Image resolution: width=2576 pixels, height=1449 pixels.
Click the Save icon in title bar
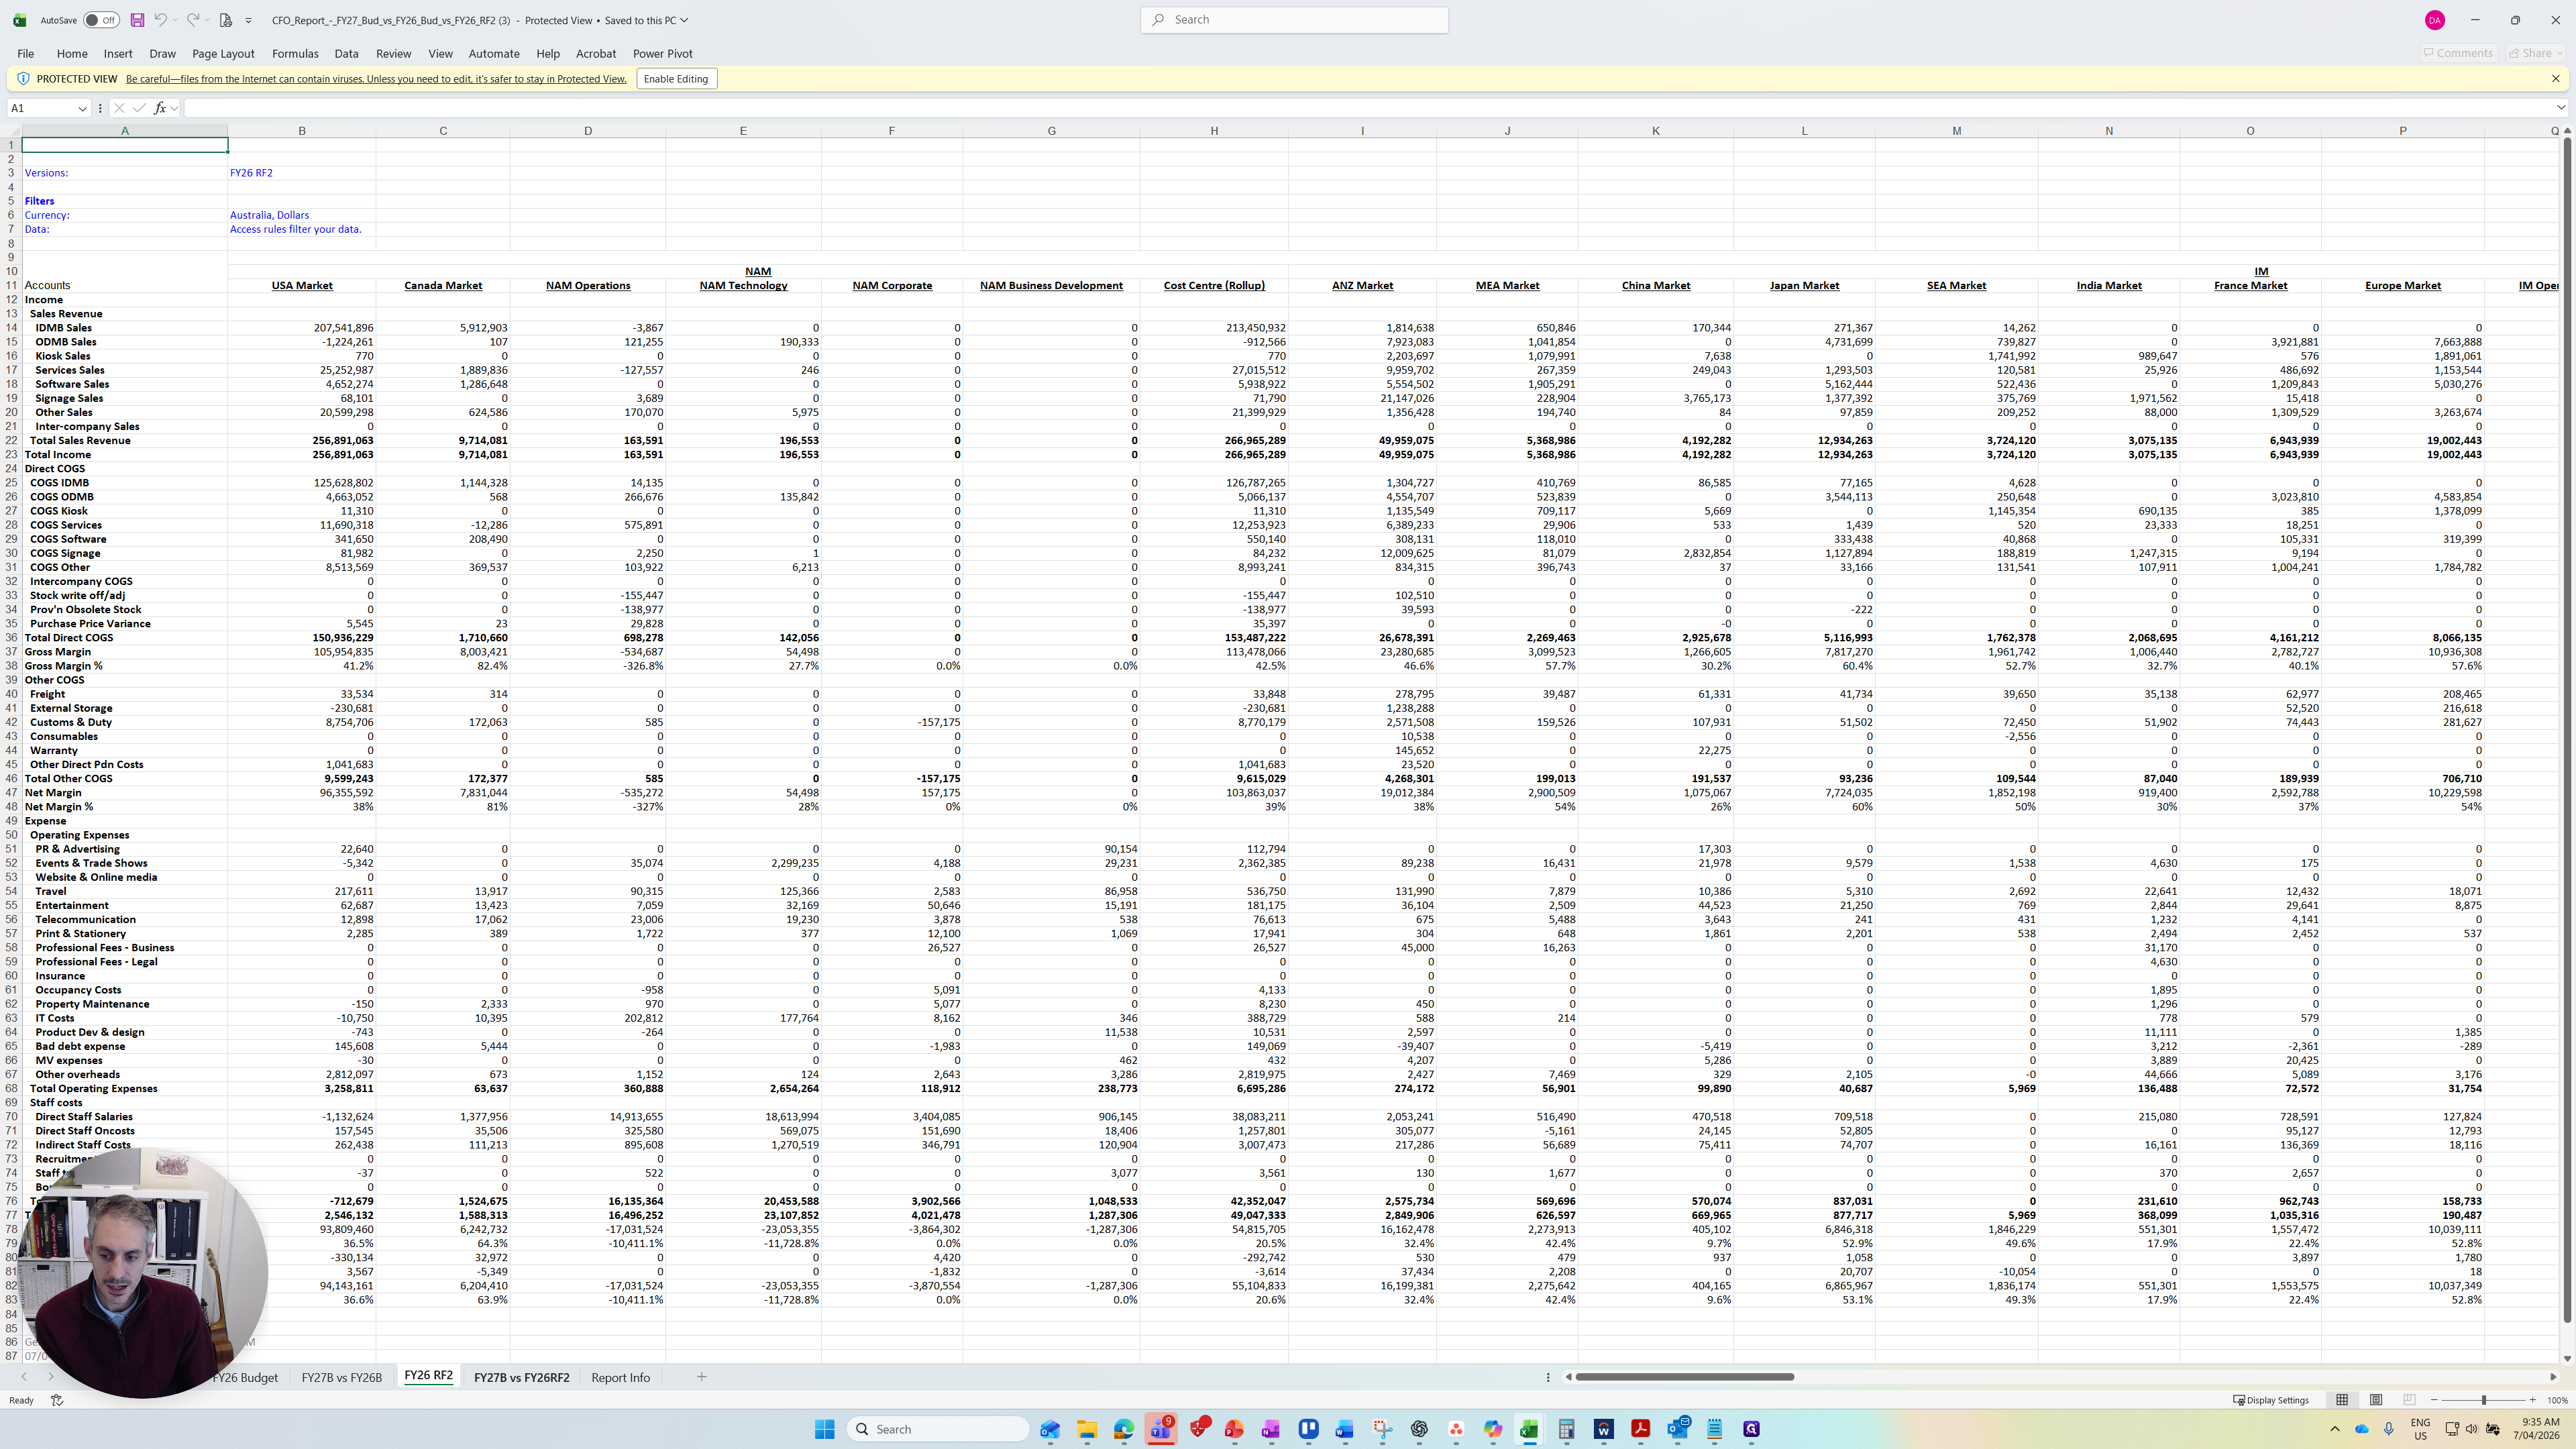[137, 20]
